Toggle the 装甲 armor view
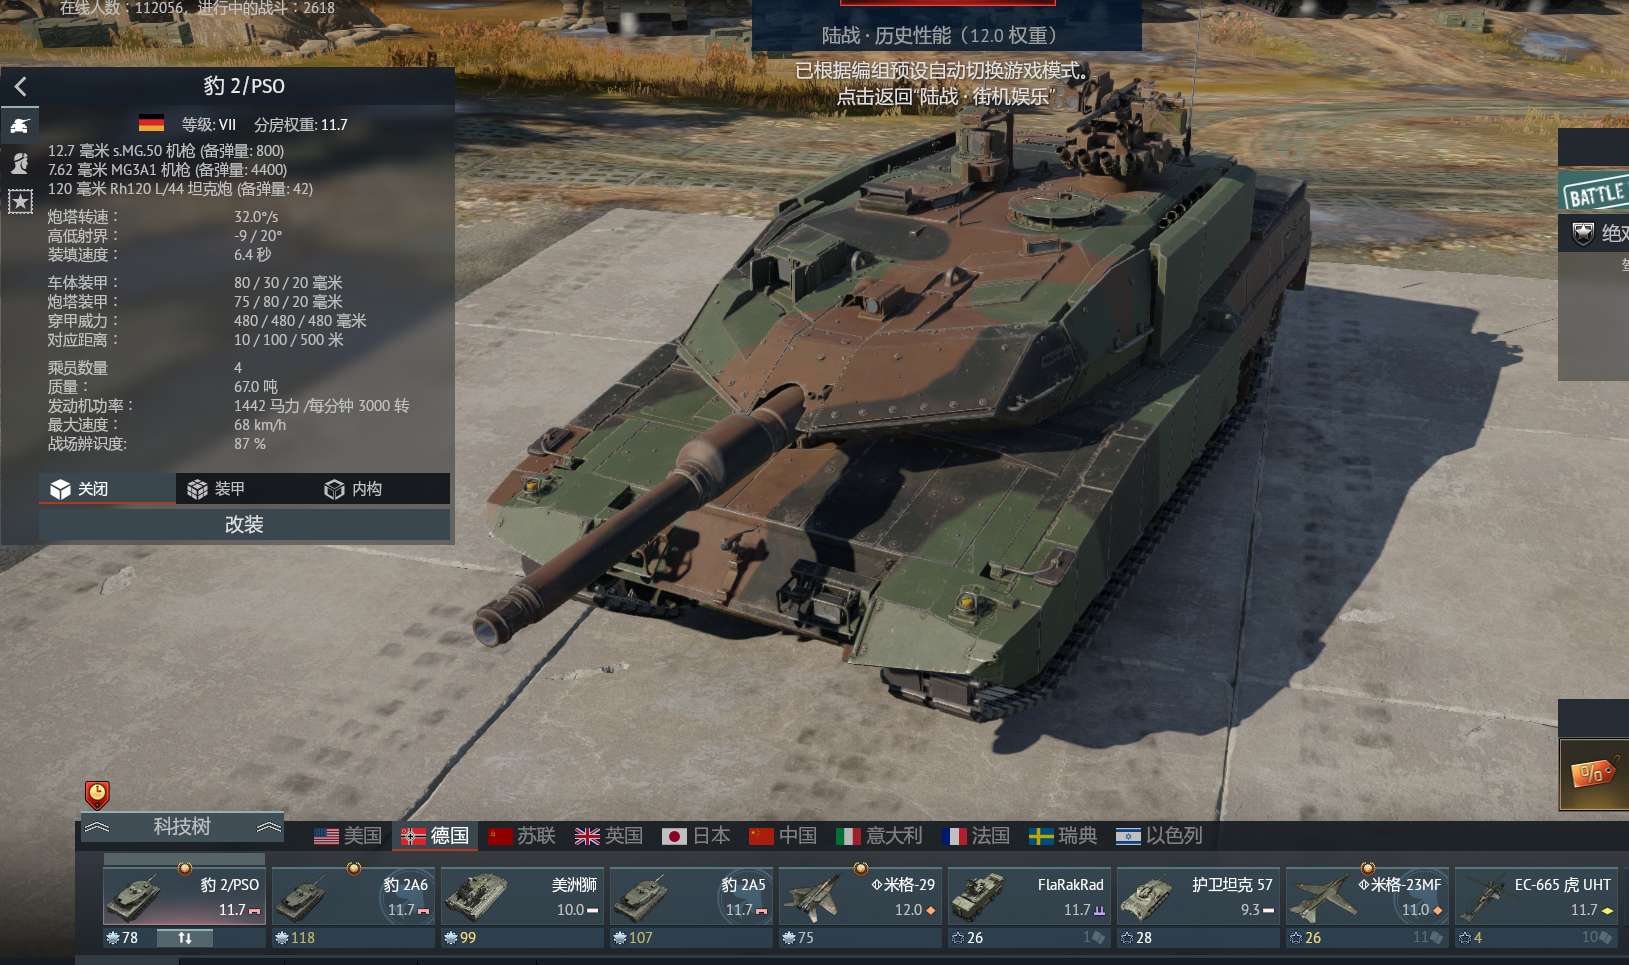The height and width of the screenshot is (965, 1629). (x=229, y=489)
